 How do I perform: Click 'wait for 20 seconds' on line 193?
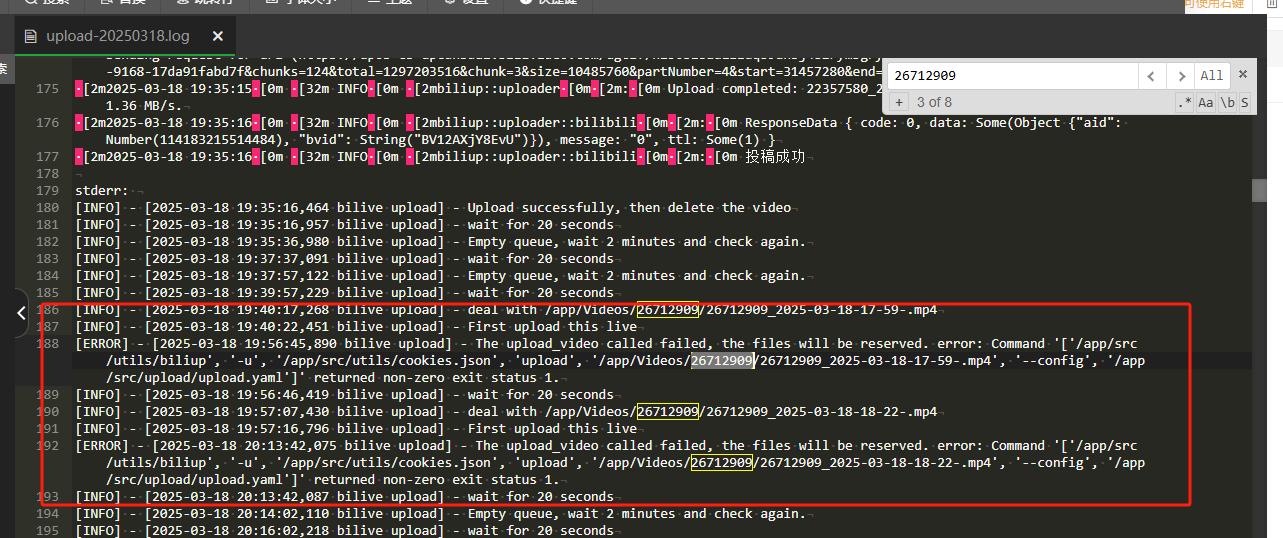coord(540,496)
